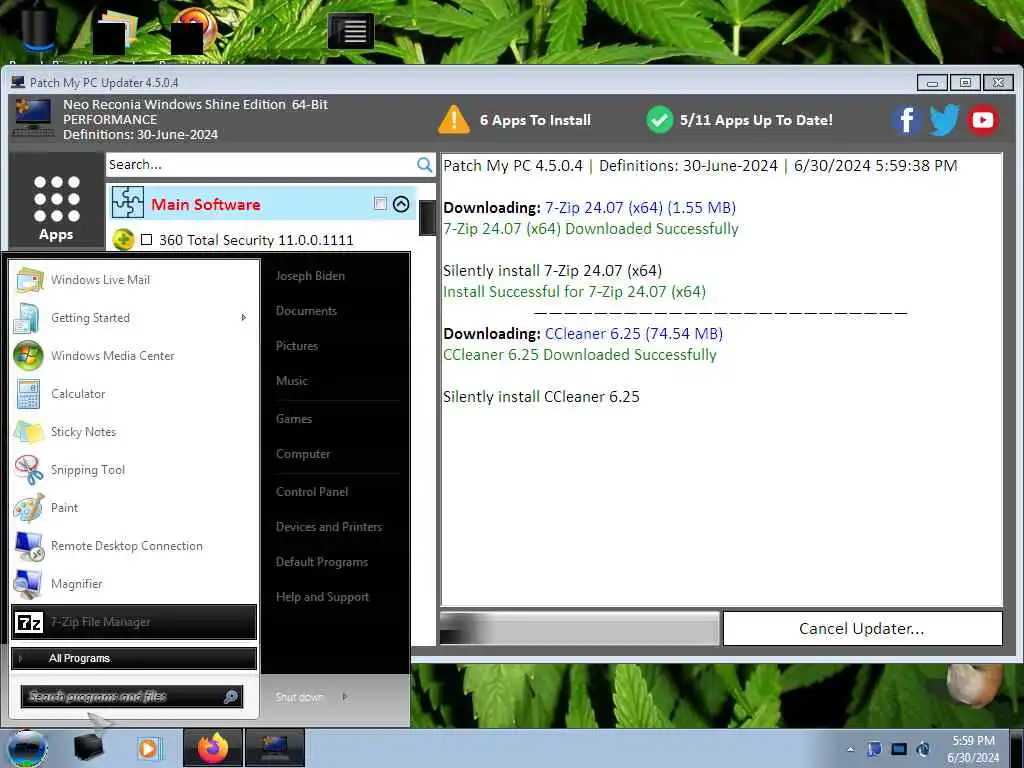Open the YouTube icon in header

click(x=983, y=120)
